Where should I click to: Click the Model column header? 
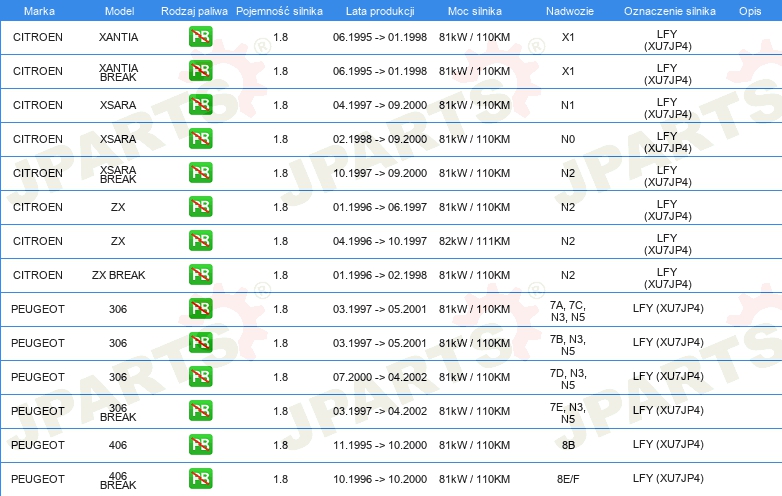pyautogui.click(x=119, y=11)
